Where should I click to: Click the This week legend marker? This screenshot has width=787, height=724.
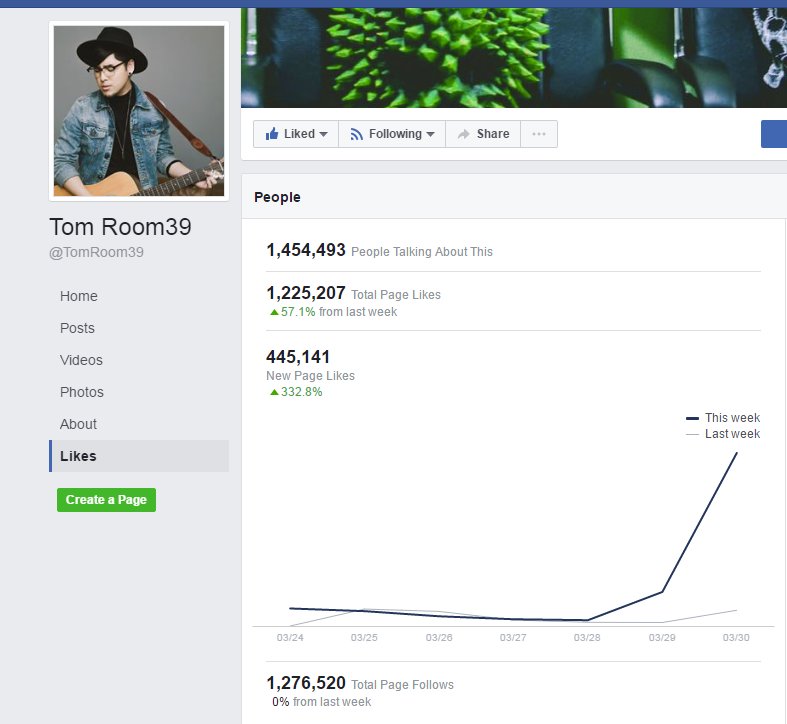[692, 418]
